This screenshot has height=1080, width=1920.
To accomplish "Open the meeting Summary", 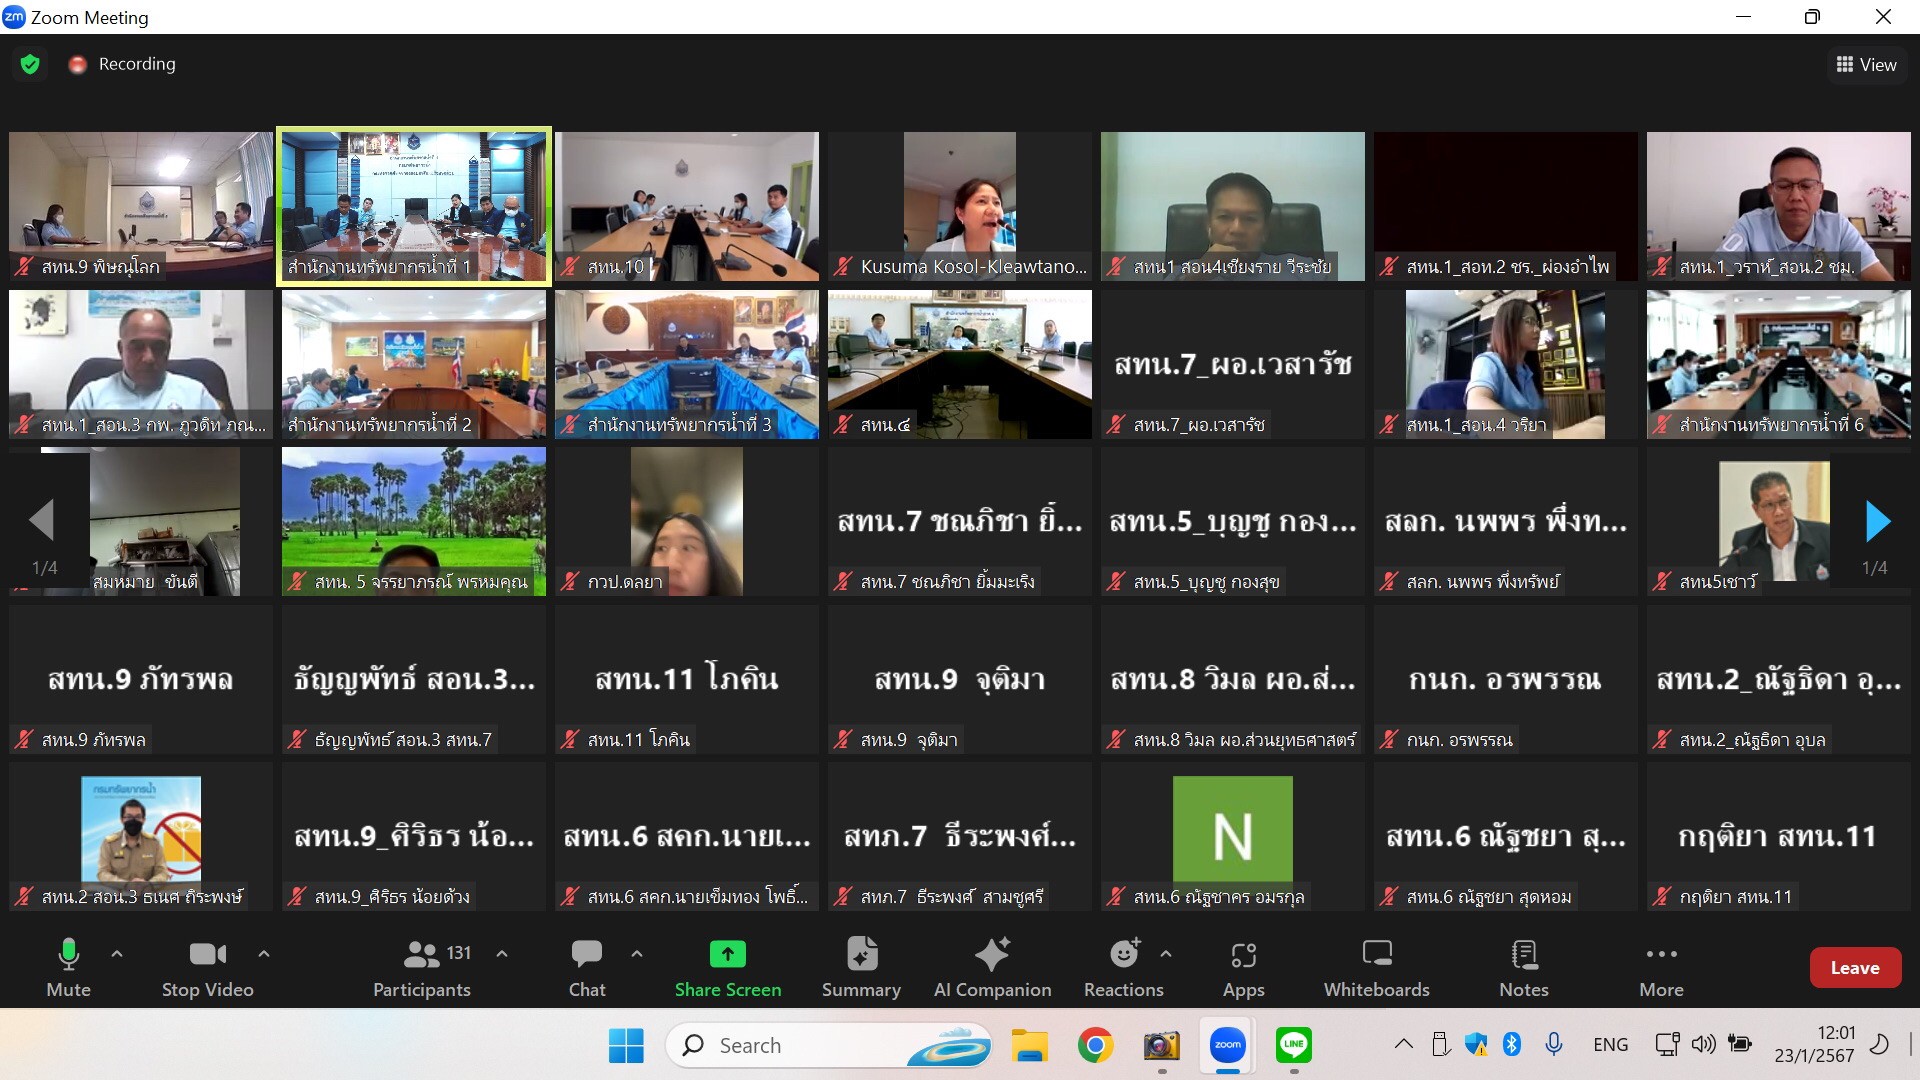I will point(861,967).
